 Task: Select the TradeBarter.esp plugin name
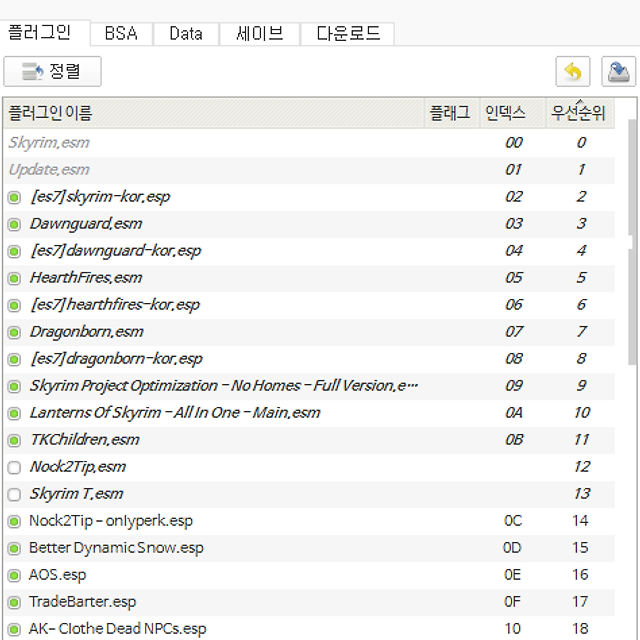(82, 602)
